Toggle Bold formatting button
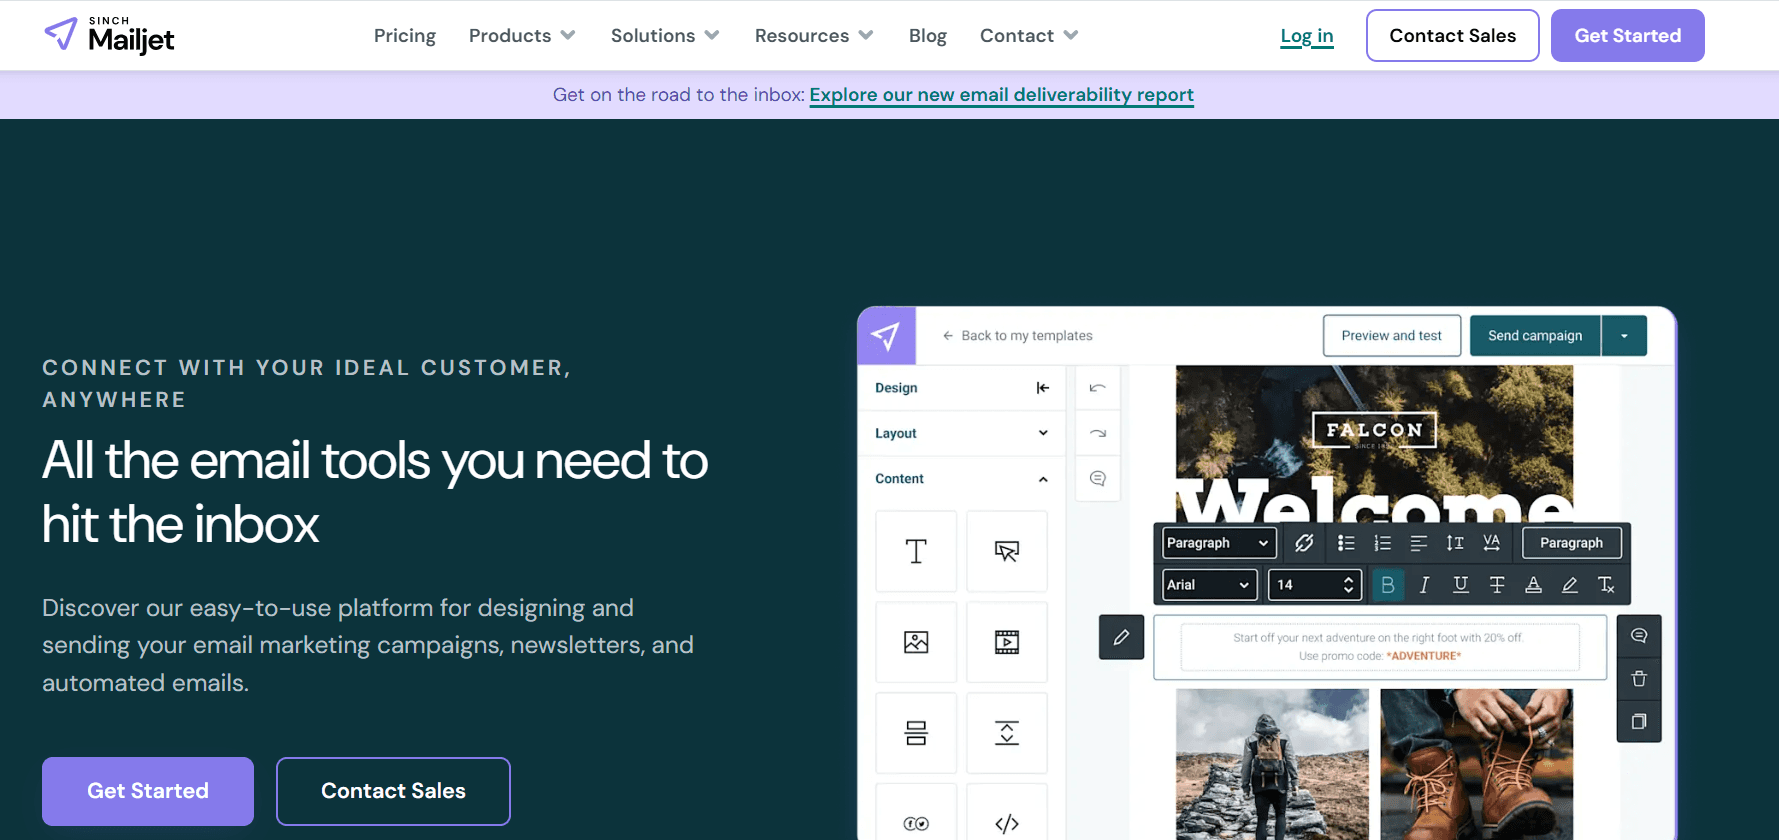The width and height of the screenshot is (1779, 840). click(x=1388, y=585)
